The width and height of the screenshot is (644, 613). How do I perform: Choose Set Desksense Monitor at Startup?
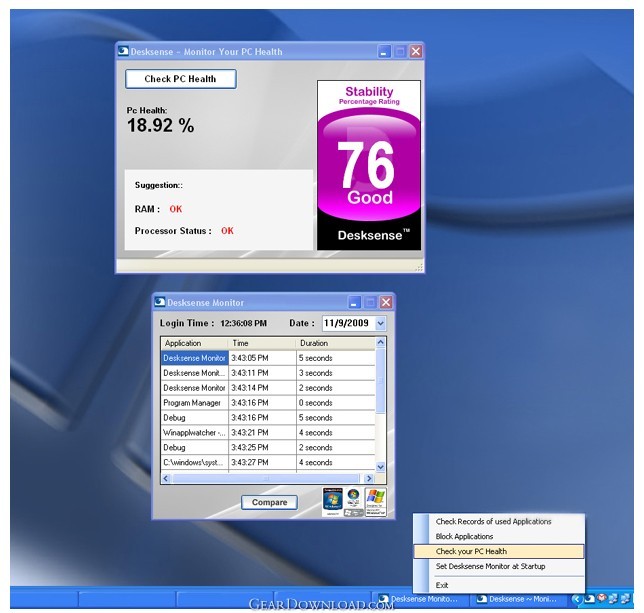pos(490,566)
